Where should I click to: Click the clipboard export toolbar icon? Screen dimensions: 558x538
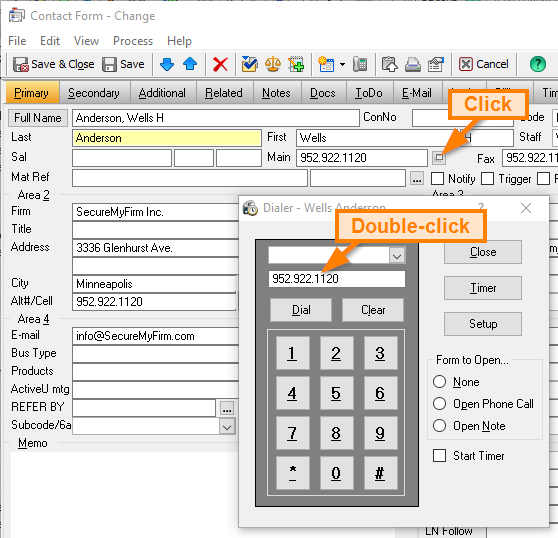(390, 64)
